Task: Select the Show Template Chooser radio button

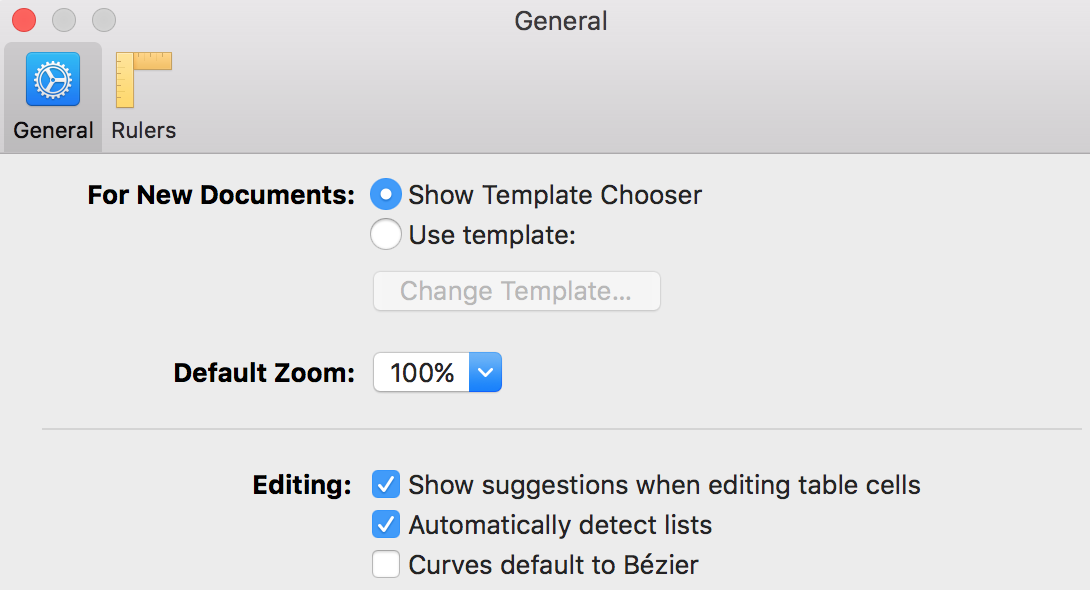Action: click(386, 195)
